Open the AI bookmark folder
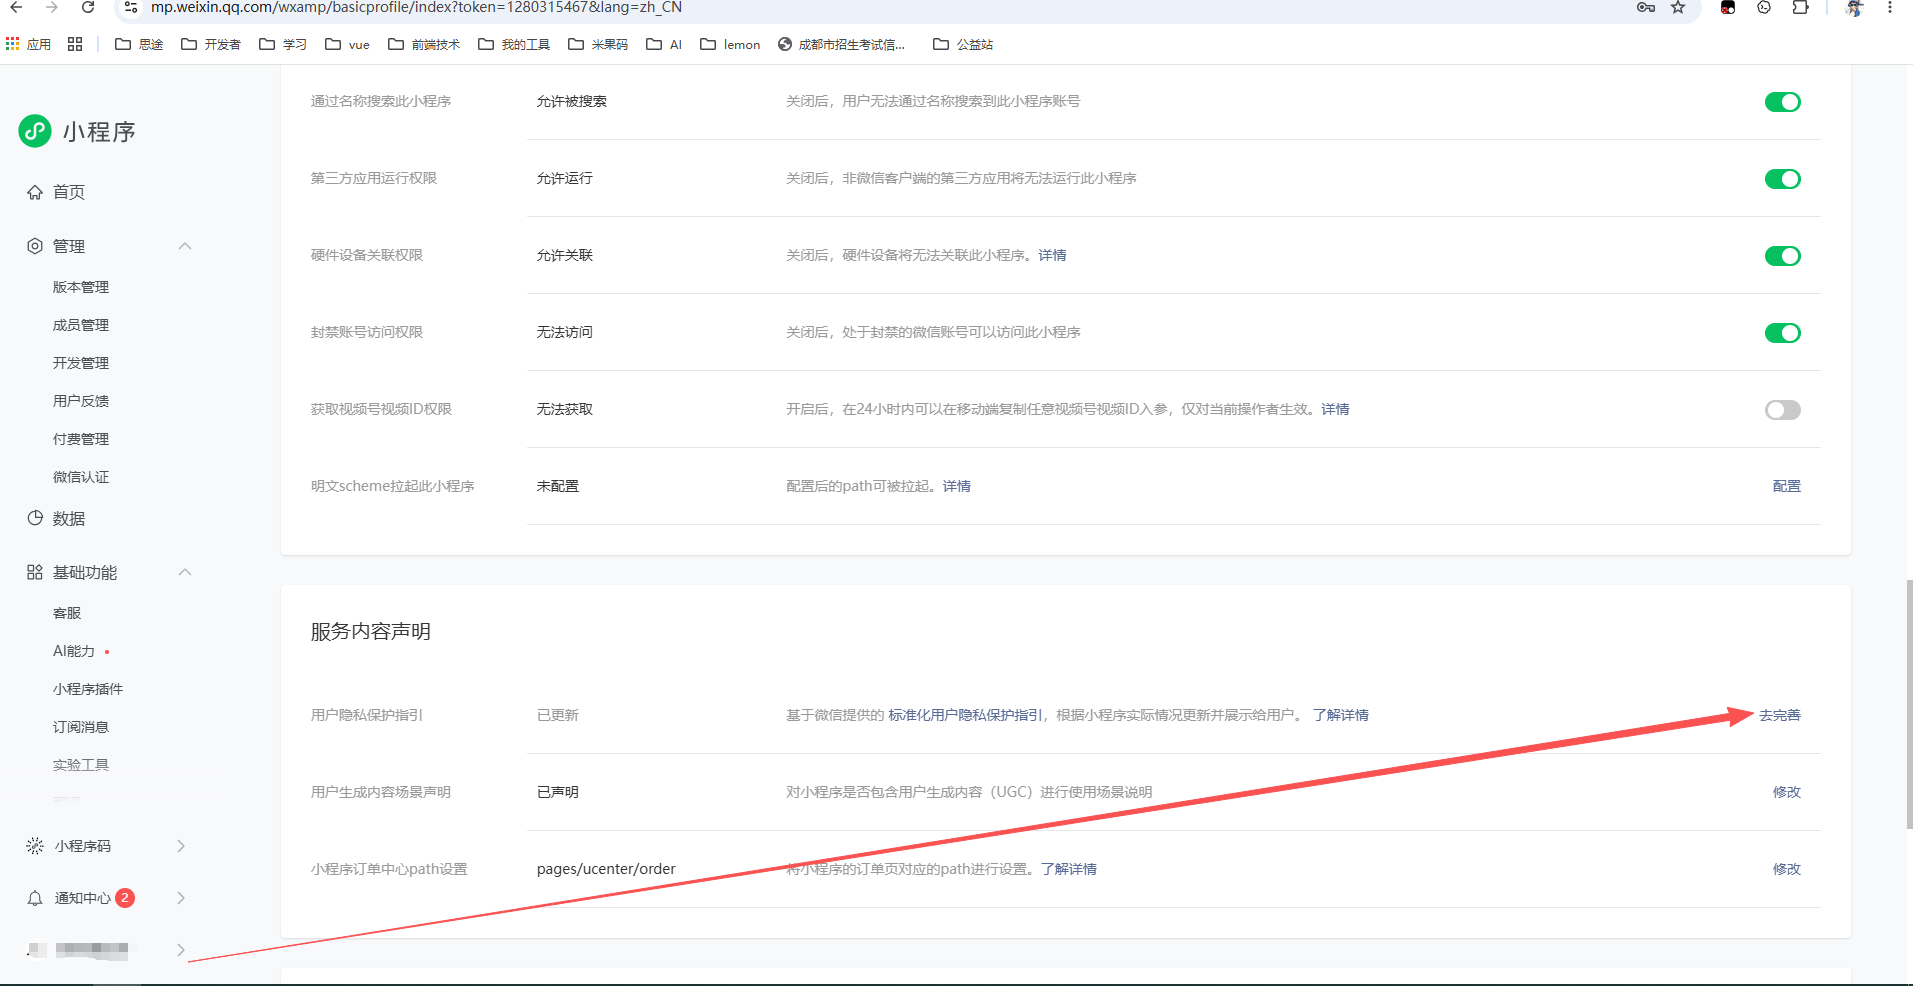The height and width of the screenshot is (986, 1913). [x=664, y=44]
